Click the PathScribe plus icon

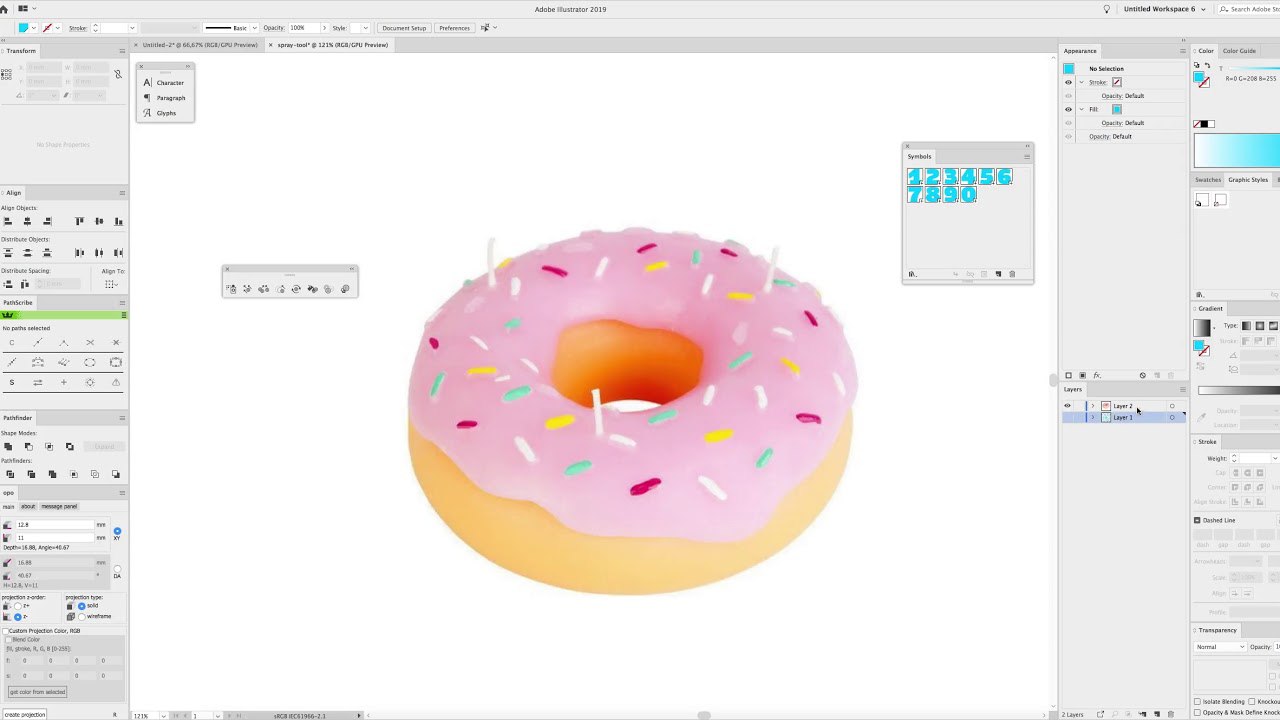click(64, 382)
